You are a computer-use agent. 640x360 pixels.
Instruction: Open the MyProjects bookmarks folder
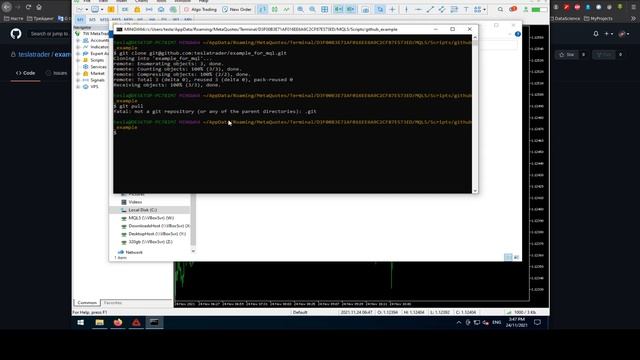tap(598, 18)
